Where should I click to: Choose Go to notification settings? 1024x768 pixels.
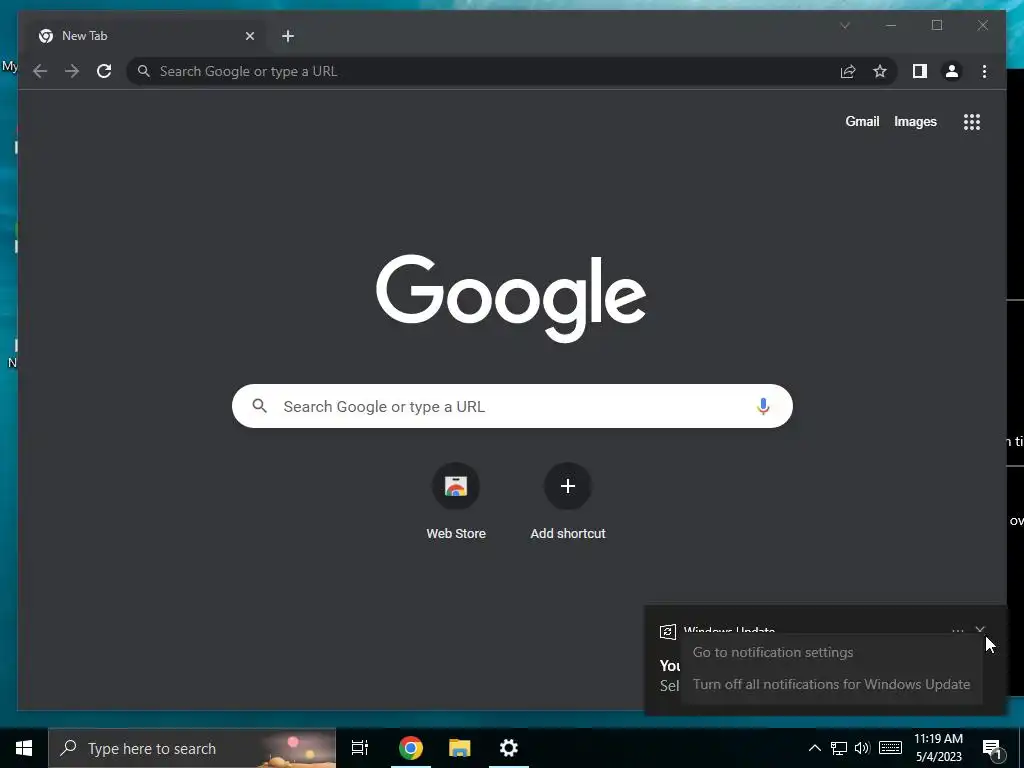pyautogui.click(x=773, y=652)
